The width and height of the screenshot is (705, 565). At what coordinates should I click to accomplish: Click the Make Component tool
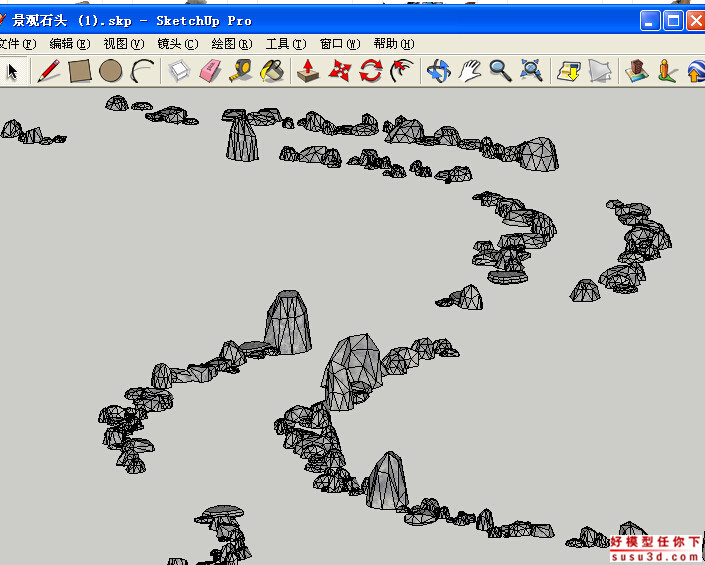179,71
